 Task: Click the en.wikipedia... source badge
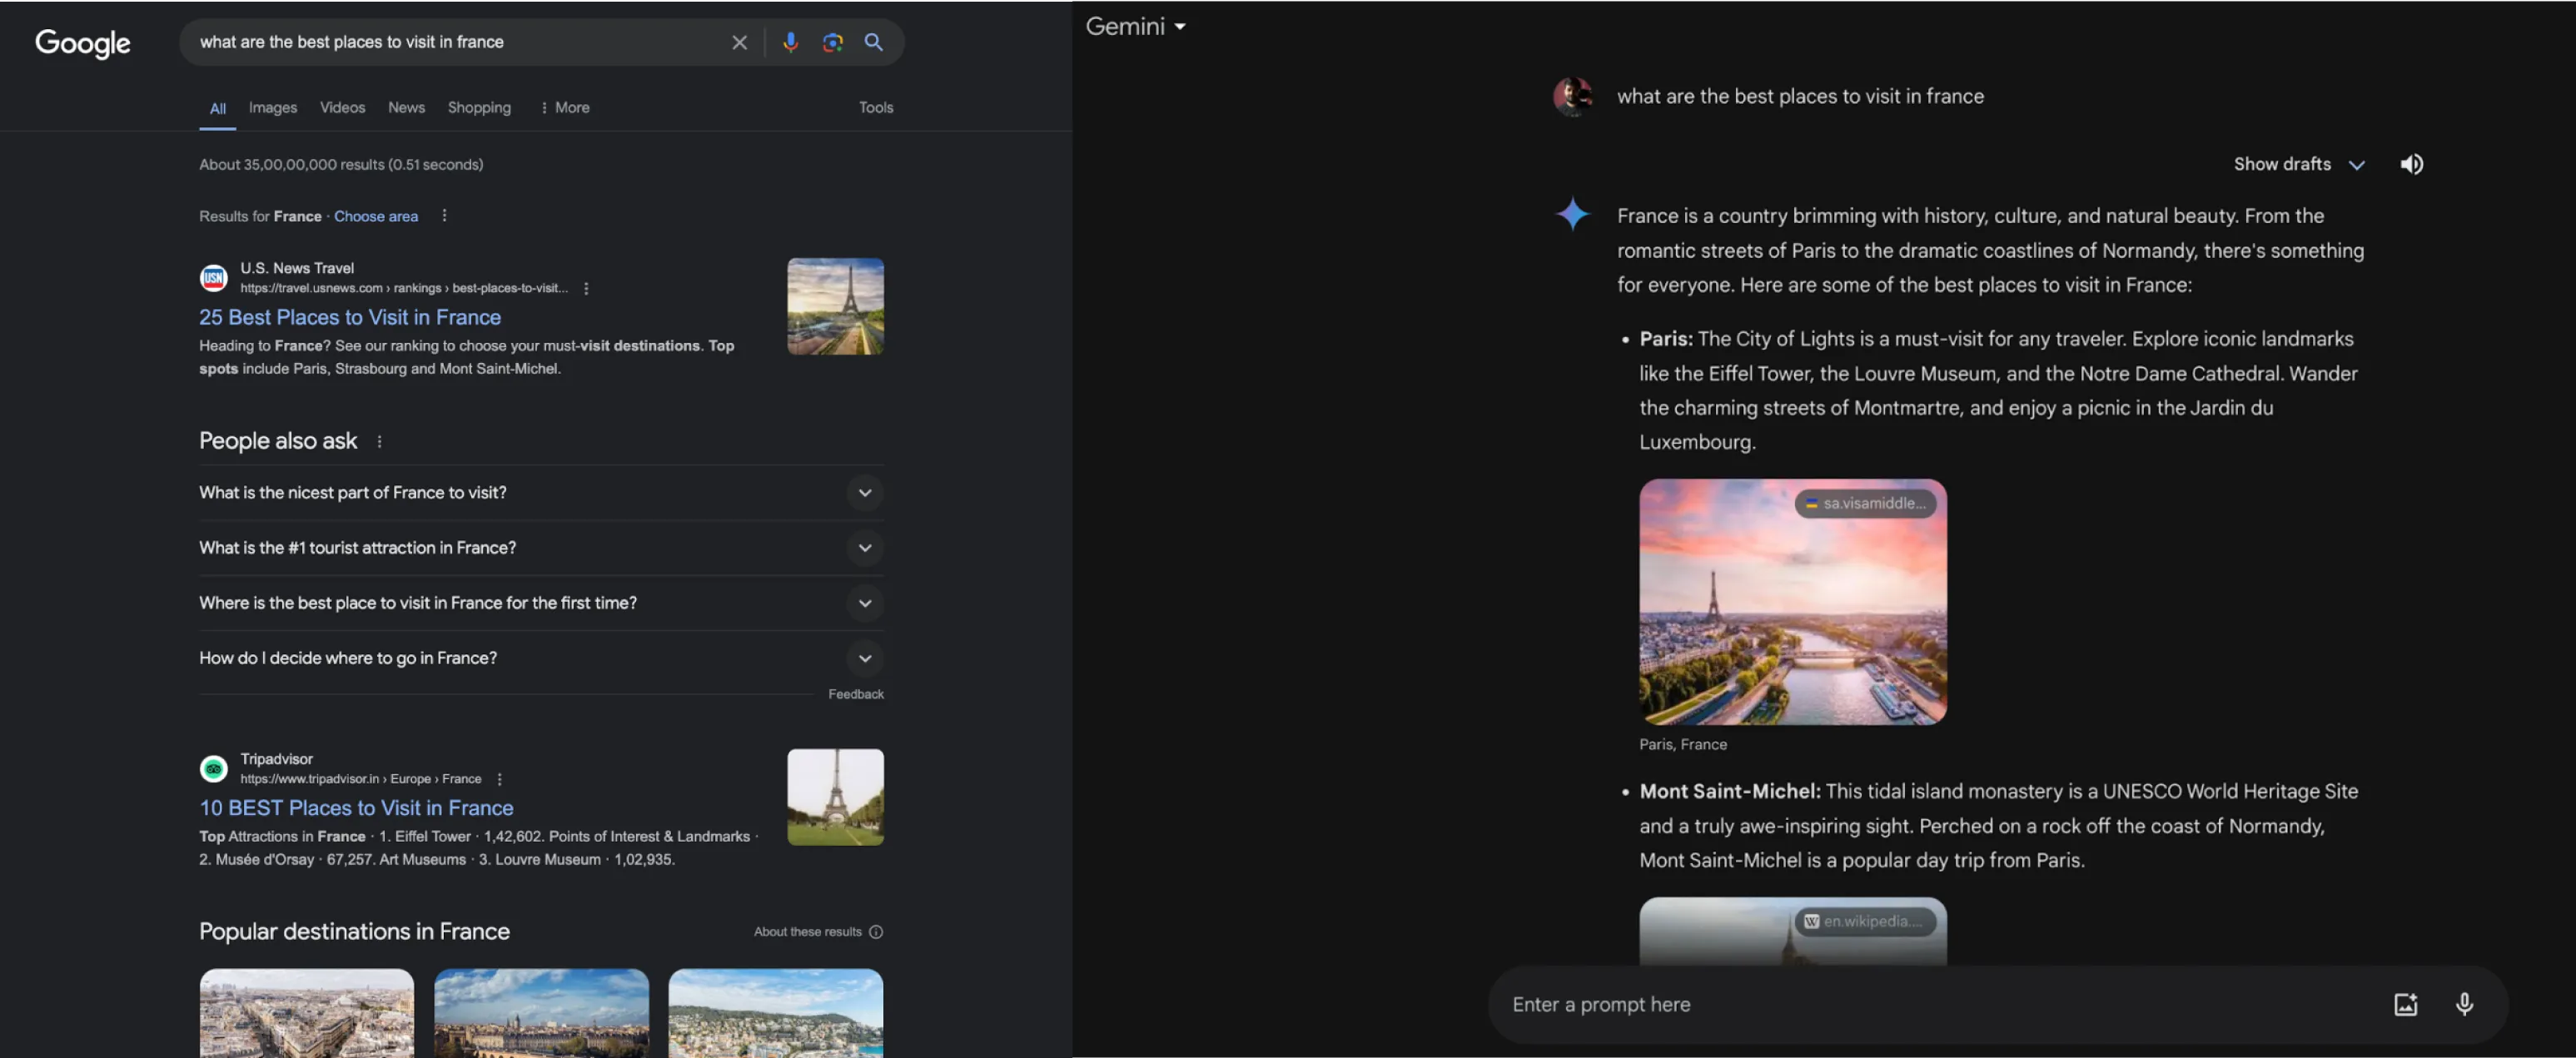pyautogui.click(x=1865, y=921)
